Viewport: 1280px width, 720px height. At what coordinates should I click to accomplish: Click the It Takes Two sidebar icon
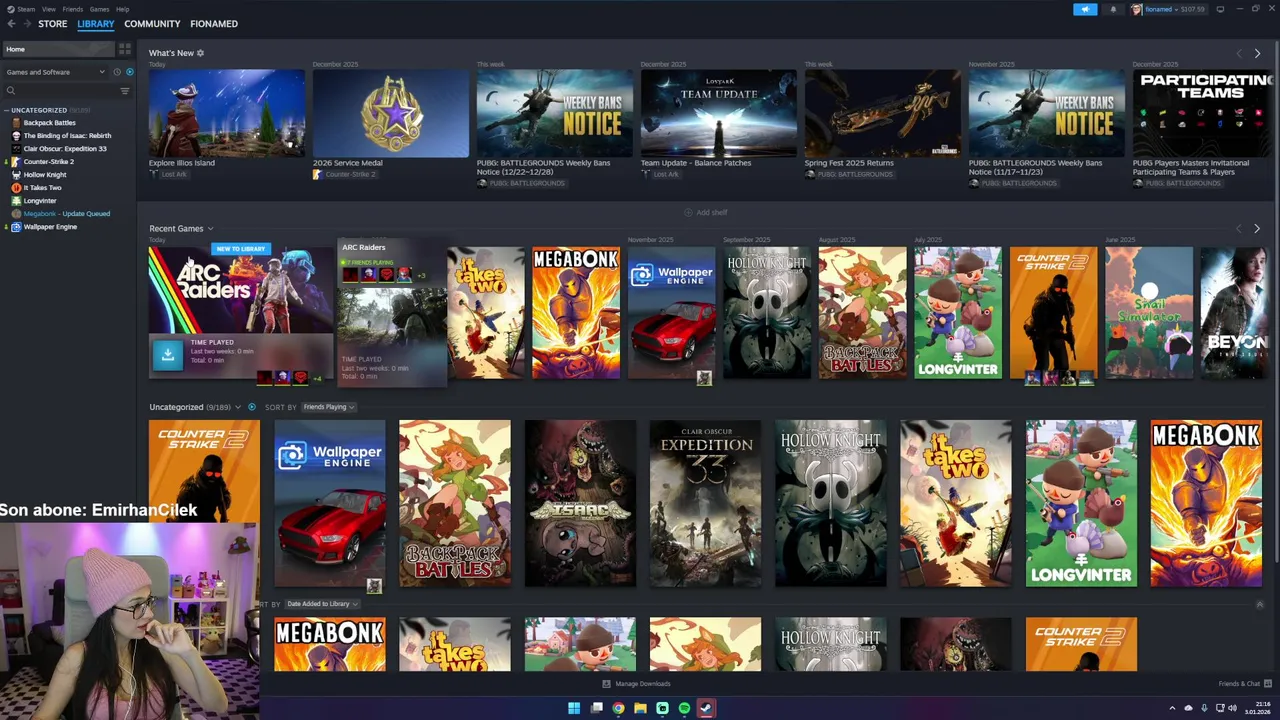(16, 188)
